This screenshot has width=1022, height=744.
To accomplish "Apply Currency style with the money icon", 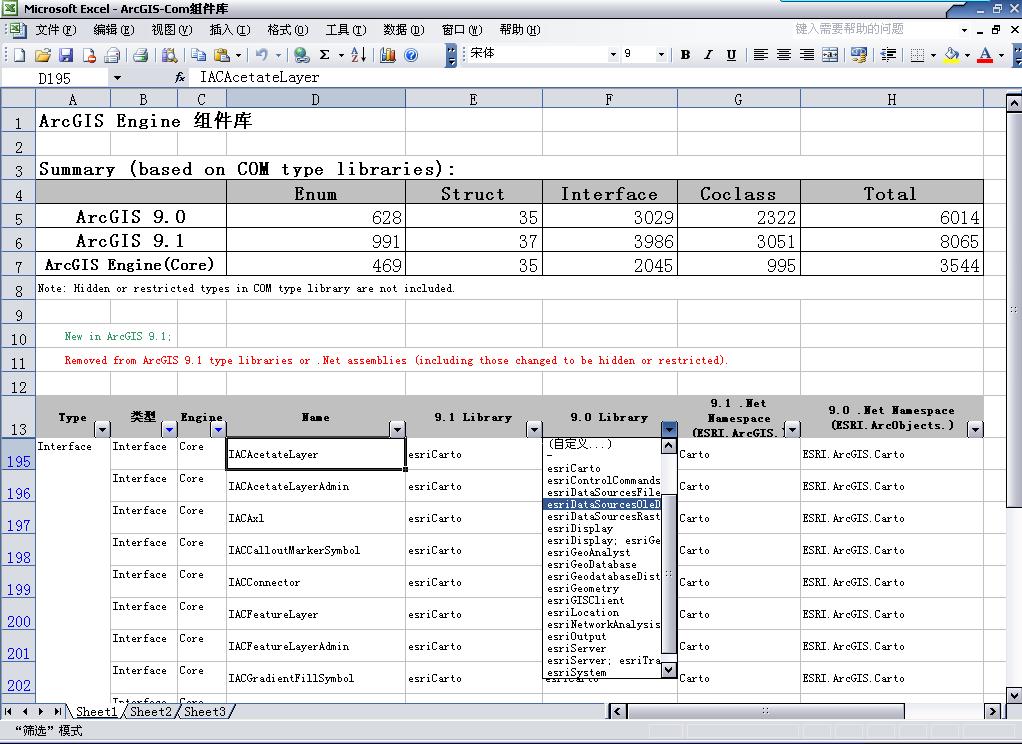I will 859,55.
